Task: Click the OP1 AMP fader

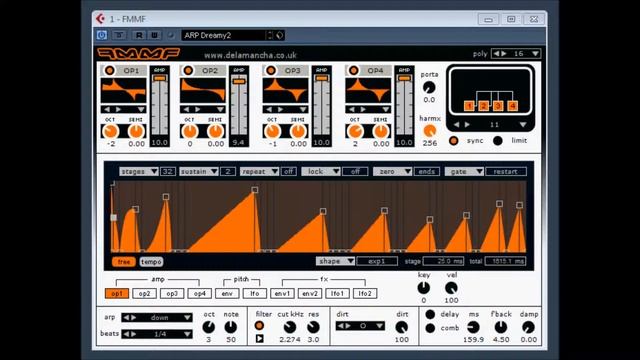Action: click(160, 78)
